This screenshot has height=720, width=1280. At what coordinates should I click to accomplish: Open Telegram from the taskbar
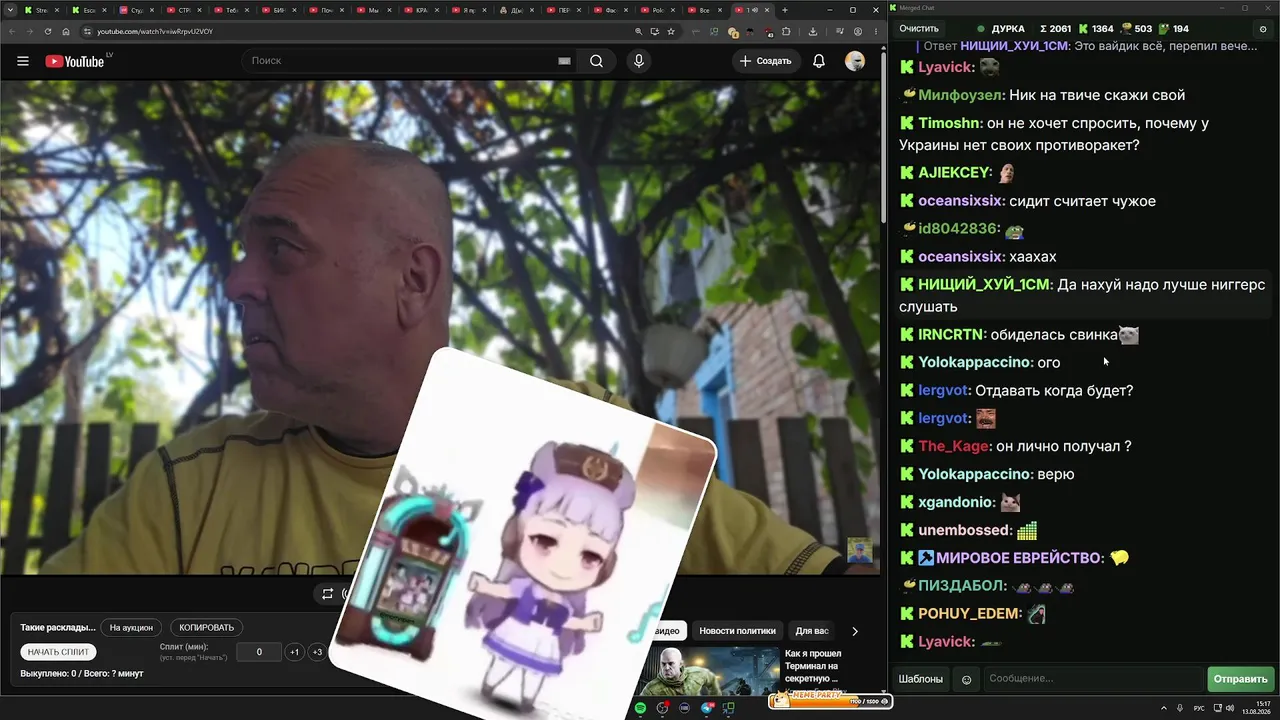[707, 708]
